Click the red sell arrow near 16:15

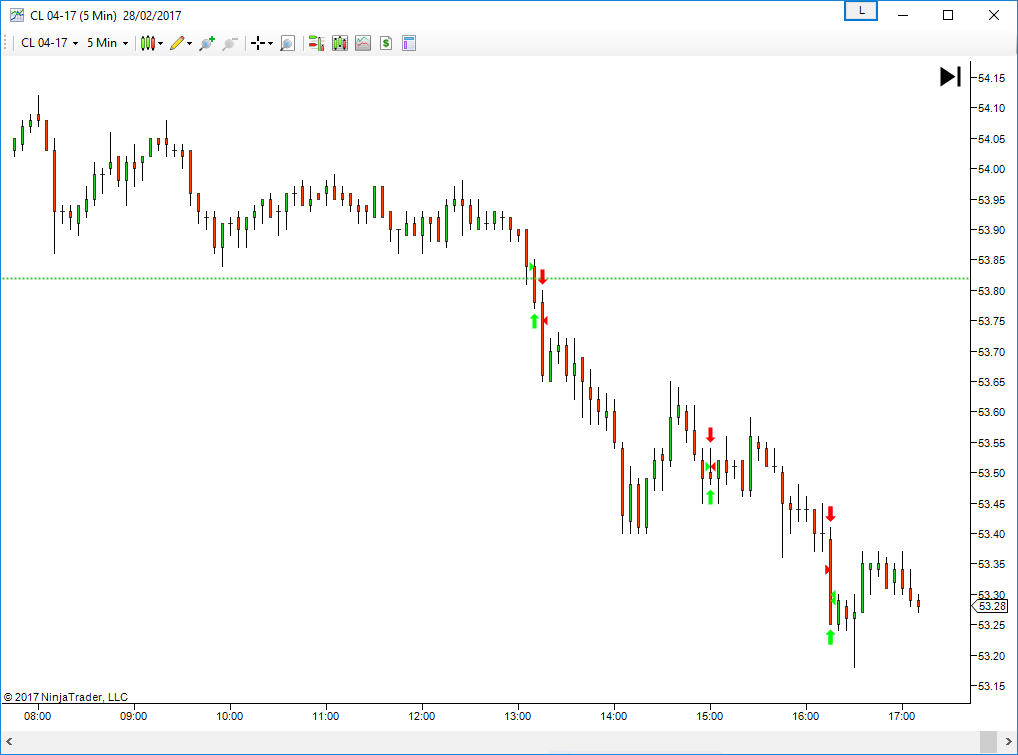[830, 514]
